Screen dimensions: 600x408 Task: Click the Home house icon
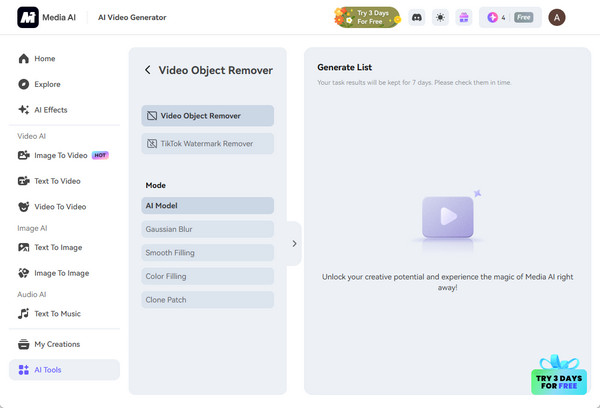point(24,59)
